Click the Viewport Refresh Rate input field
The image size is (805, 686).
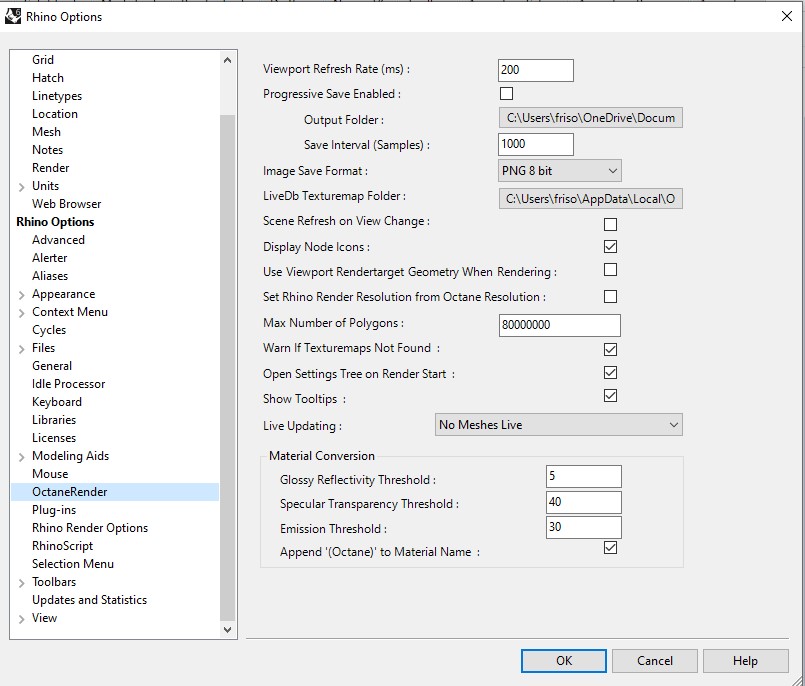point(535,70)
